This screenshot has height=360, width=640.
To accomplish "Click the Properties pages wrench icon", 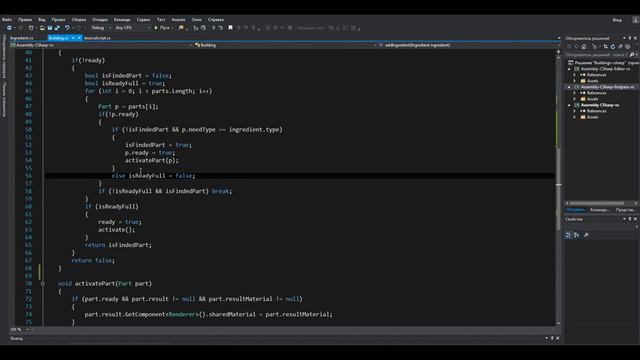I will pos(586,235).
